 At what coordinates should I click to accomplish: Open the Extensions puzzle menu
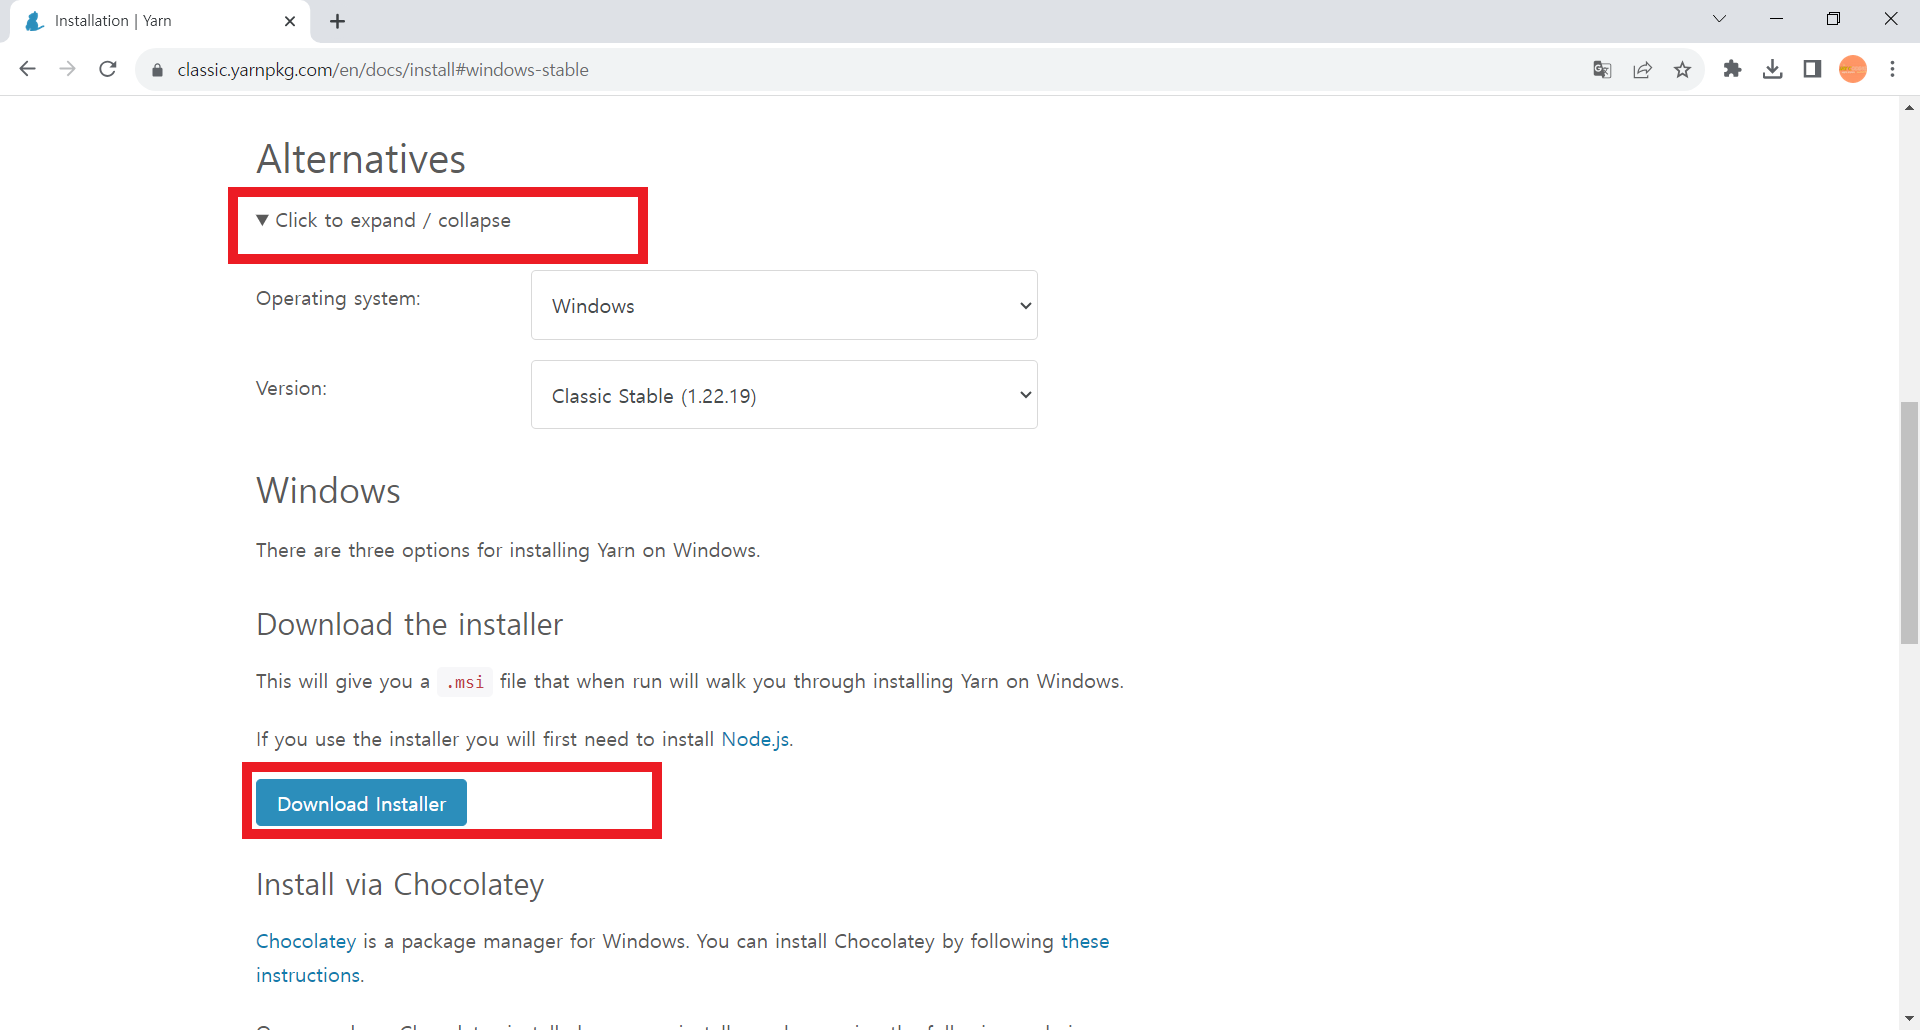point(1732,69)
